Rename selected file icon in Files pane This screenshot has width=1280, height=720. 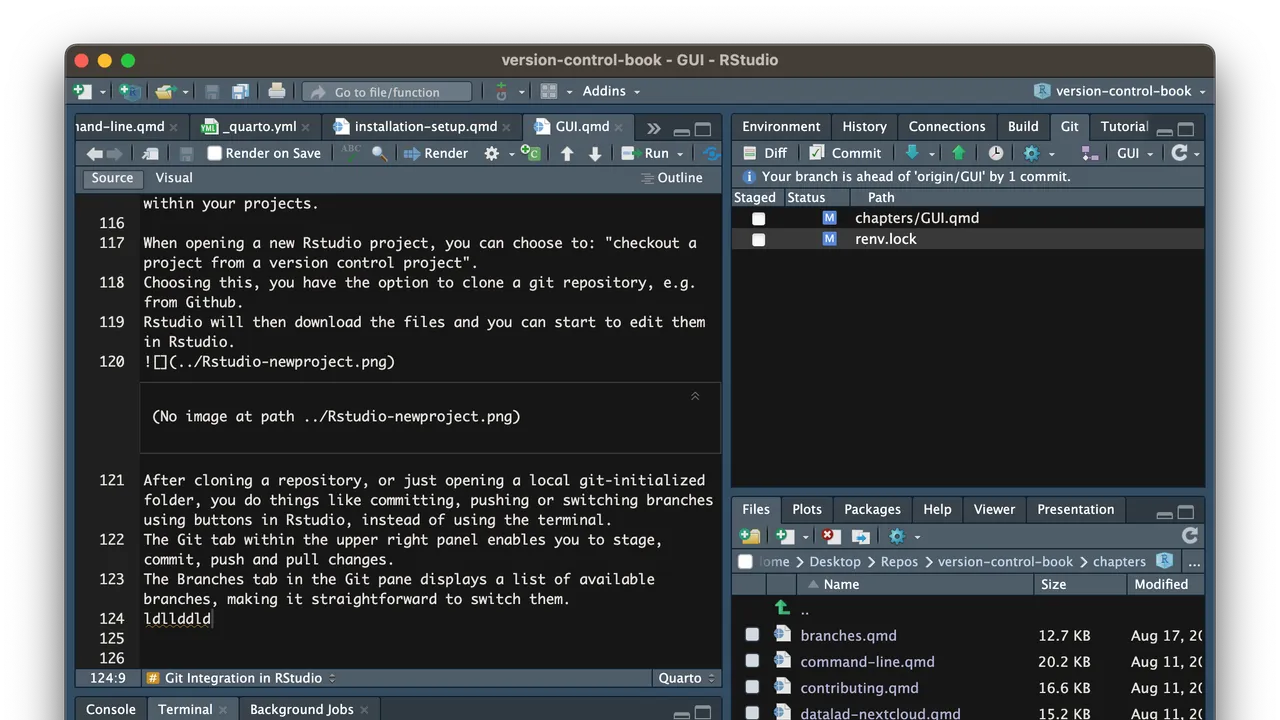(x=861, y=536)
